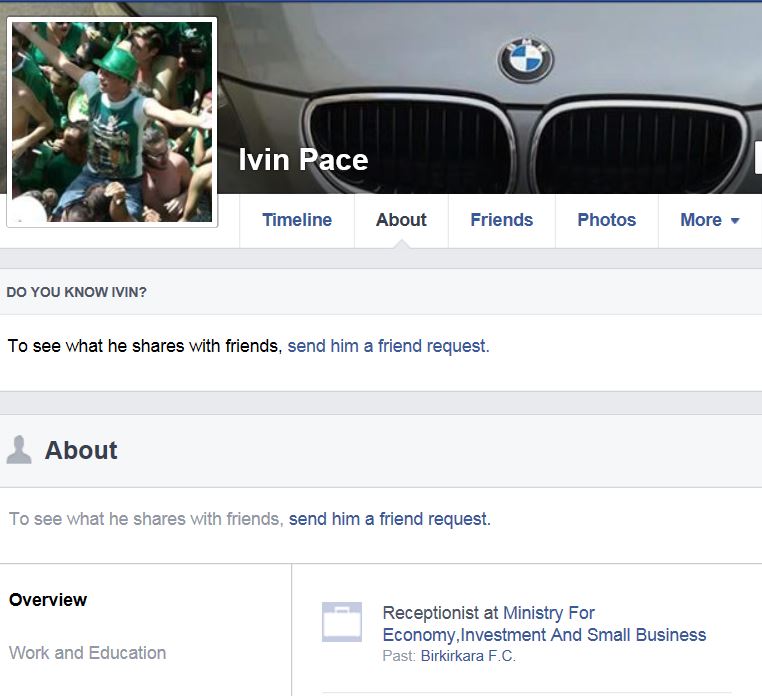Open the Birkirkara F.C. past employer link
This screenshot has width=762, height=696.
[468, 656]
